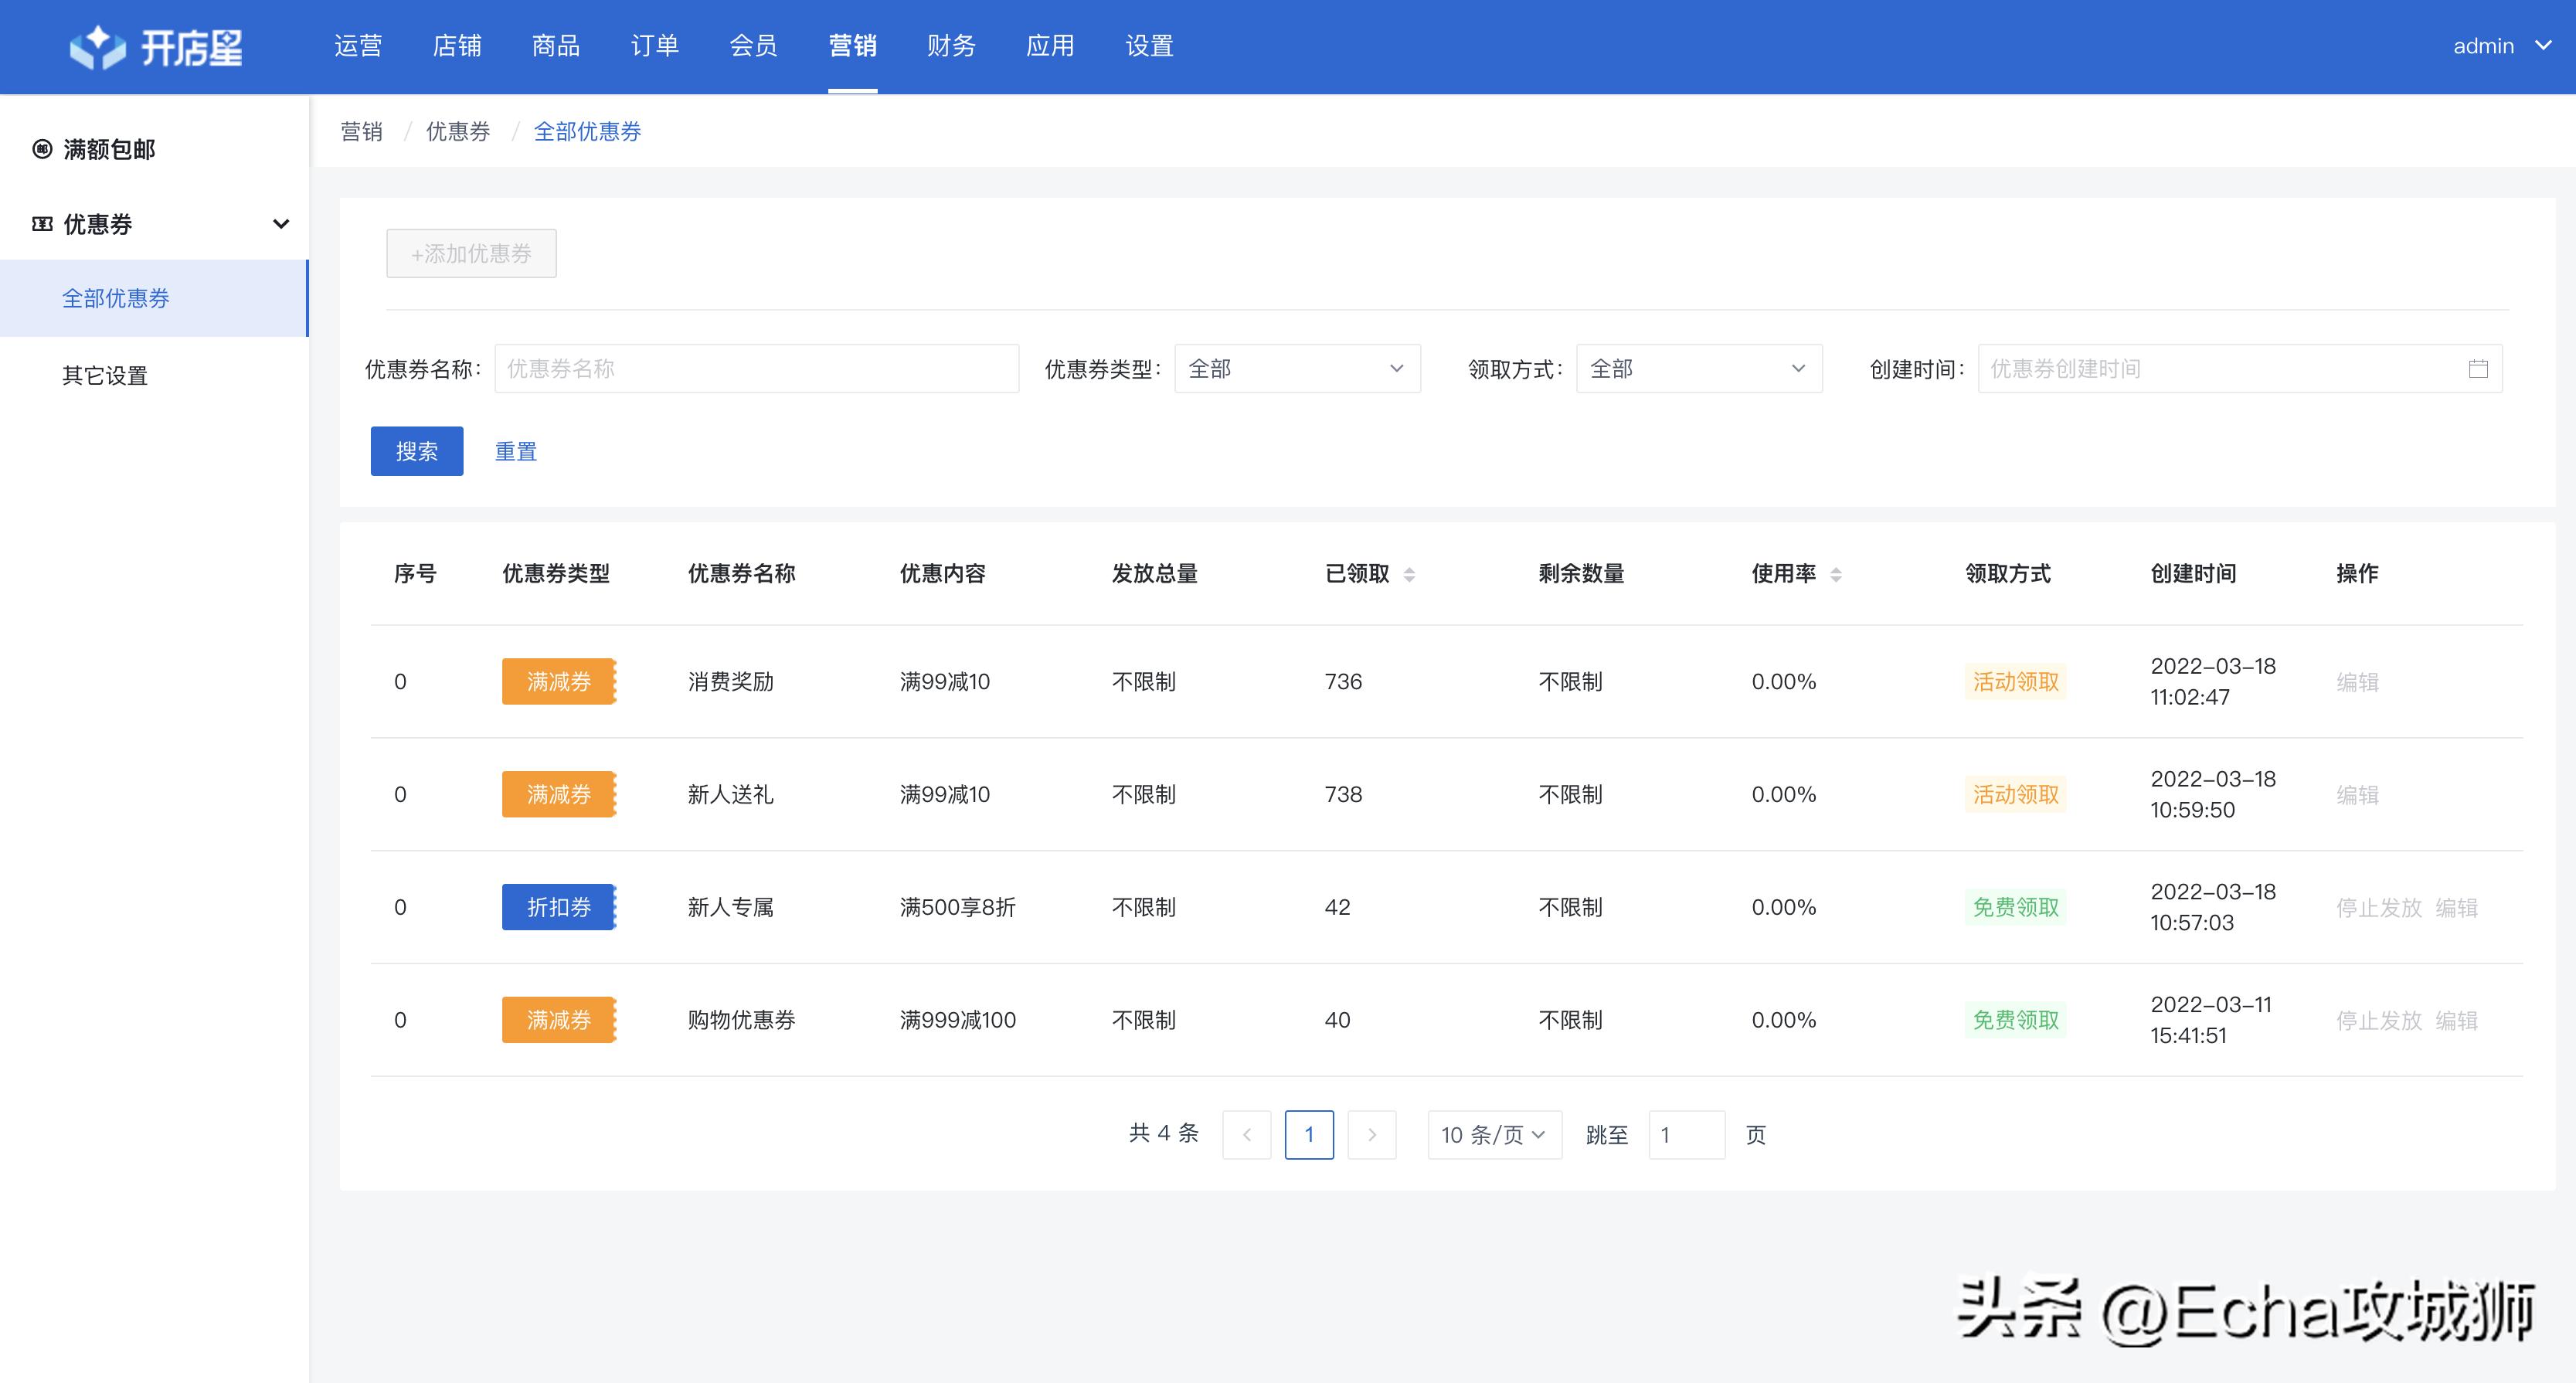Image resolution: width=2576 pixels, height=1383 pixels.
Task: Click the 跳至 page number input
Action: pos(1687,1134)
